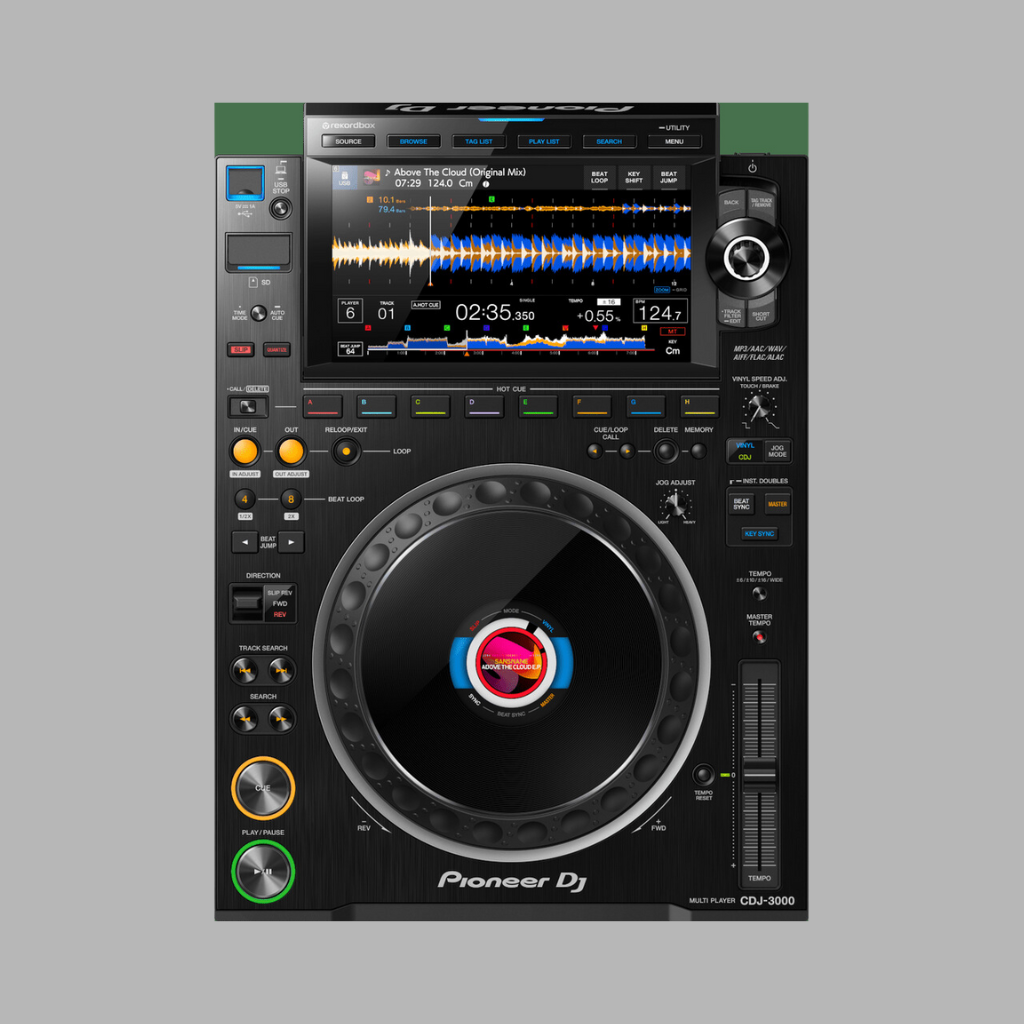The image size is (1024, 1024).
Task: Trigger Hot Cue F pad
Action: (592, 406)
